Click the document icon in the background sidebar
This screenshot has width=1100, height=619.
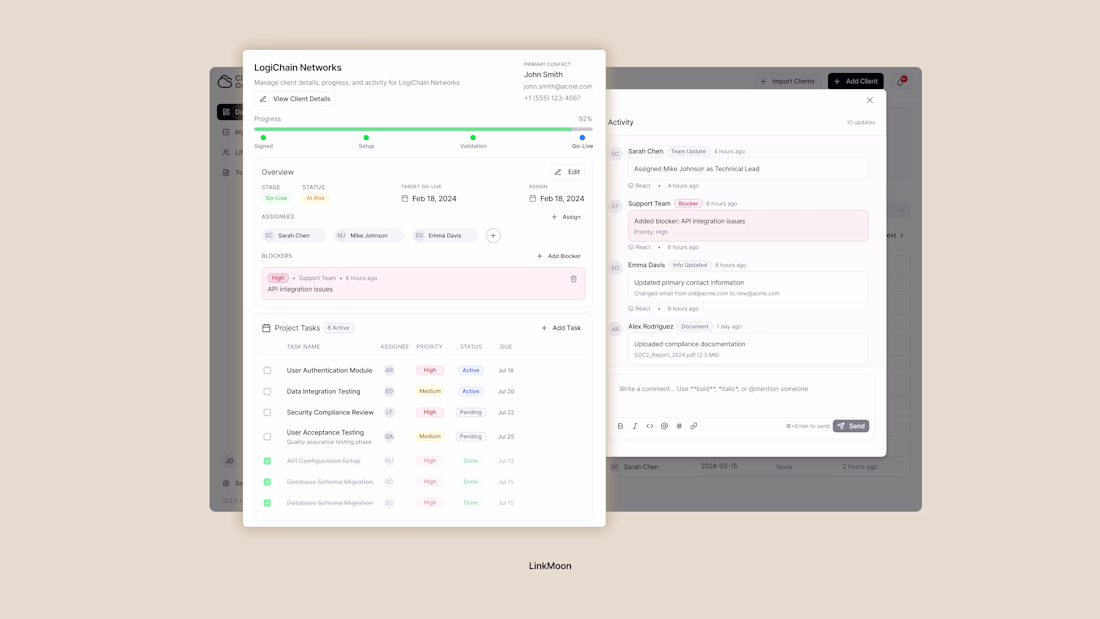[x=226, y=172]
